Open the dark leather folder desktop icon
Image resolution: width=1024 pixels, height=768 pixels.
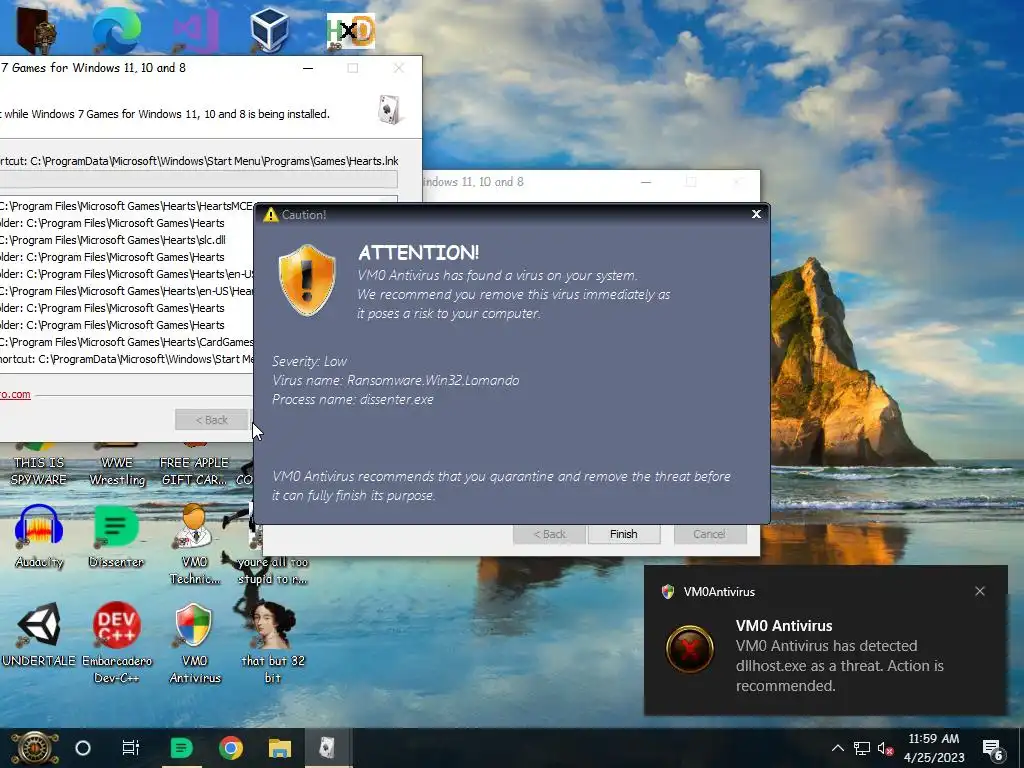pyautogui.click(x=35, y=29)
